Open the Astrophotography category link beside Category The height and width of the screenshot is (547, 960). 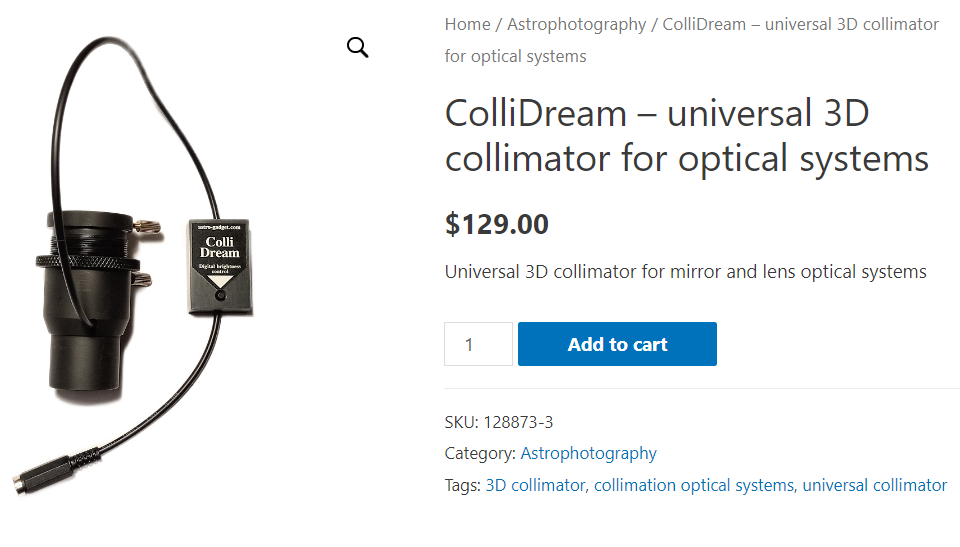(588, 453)
